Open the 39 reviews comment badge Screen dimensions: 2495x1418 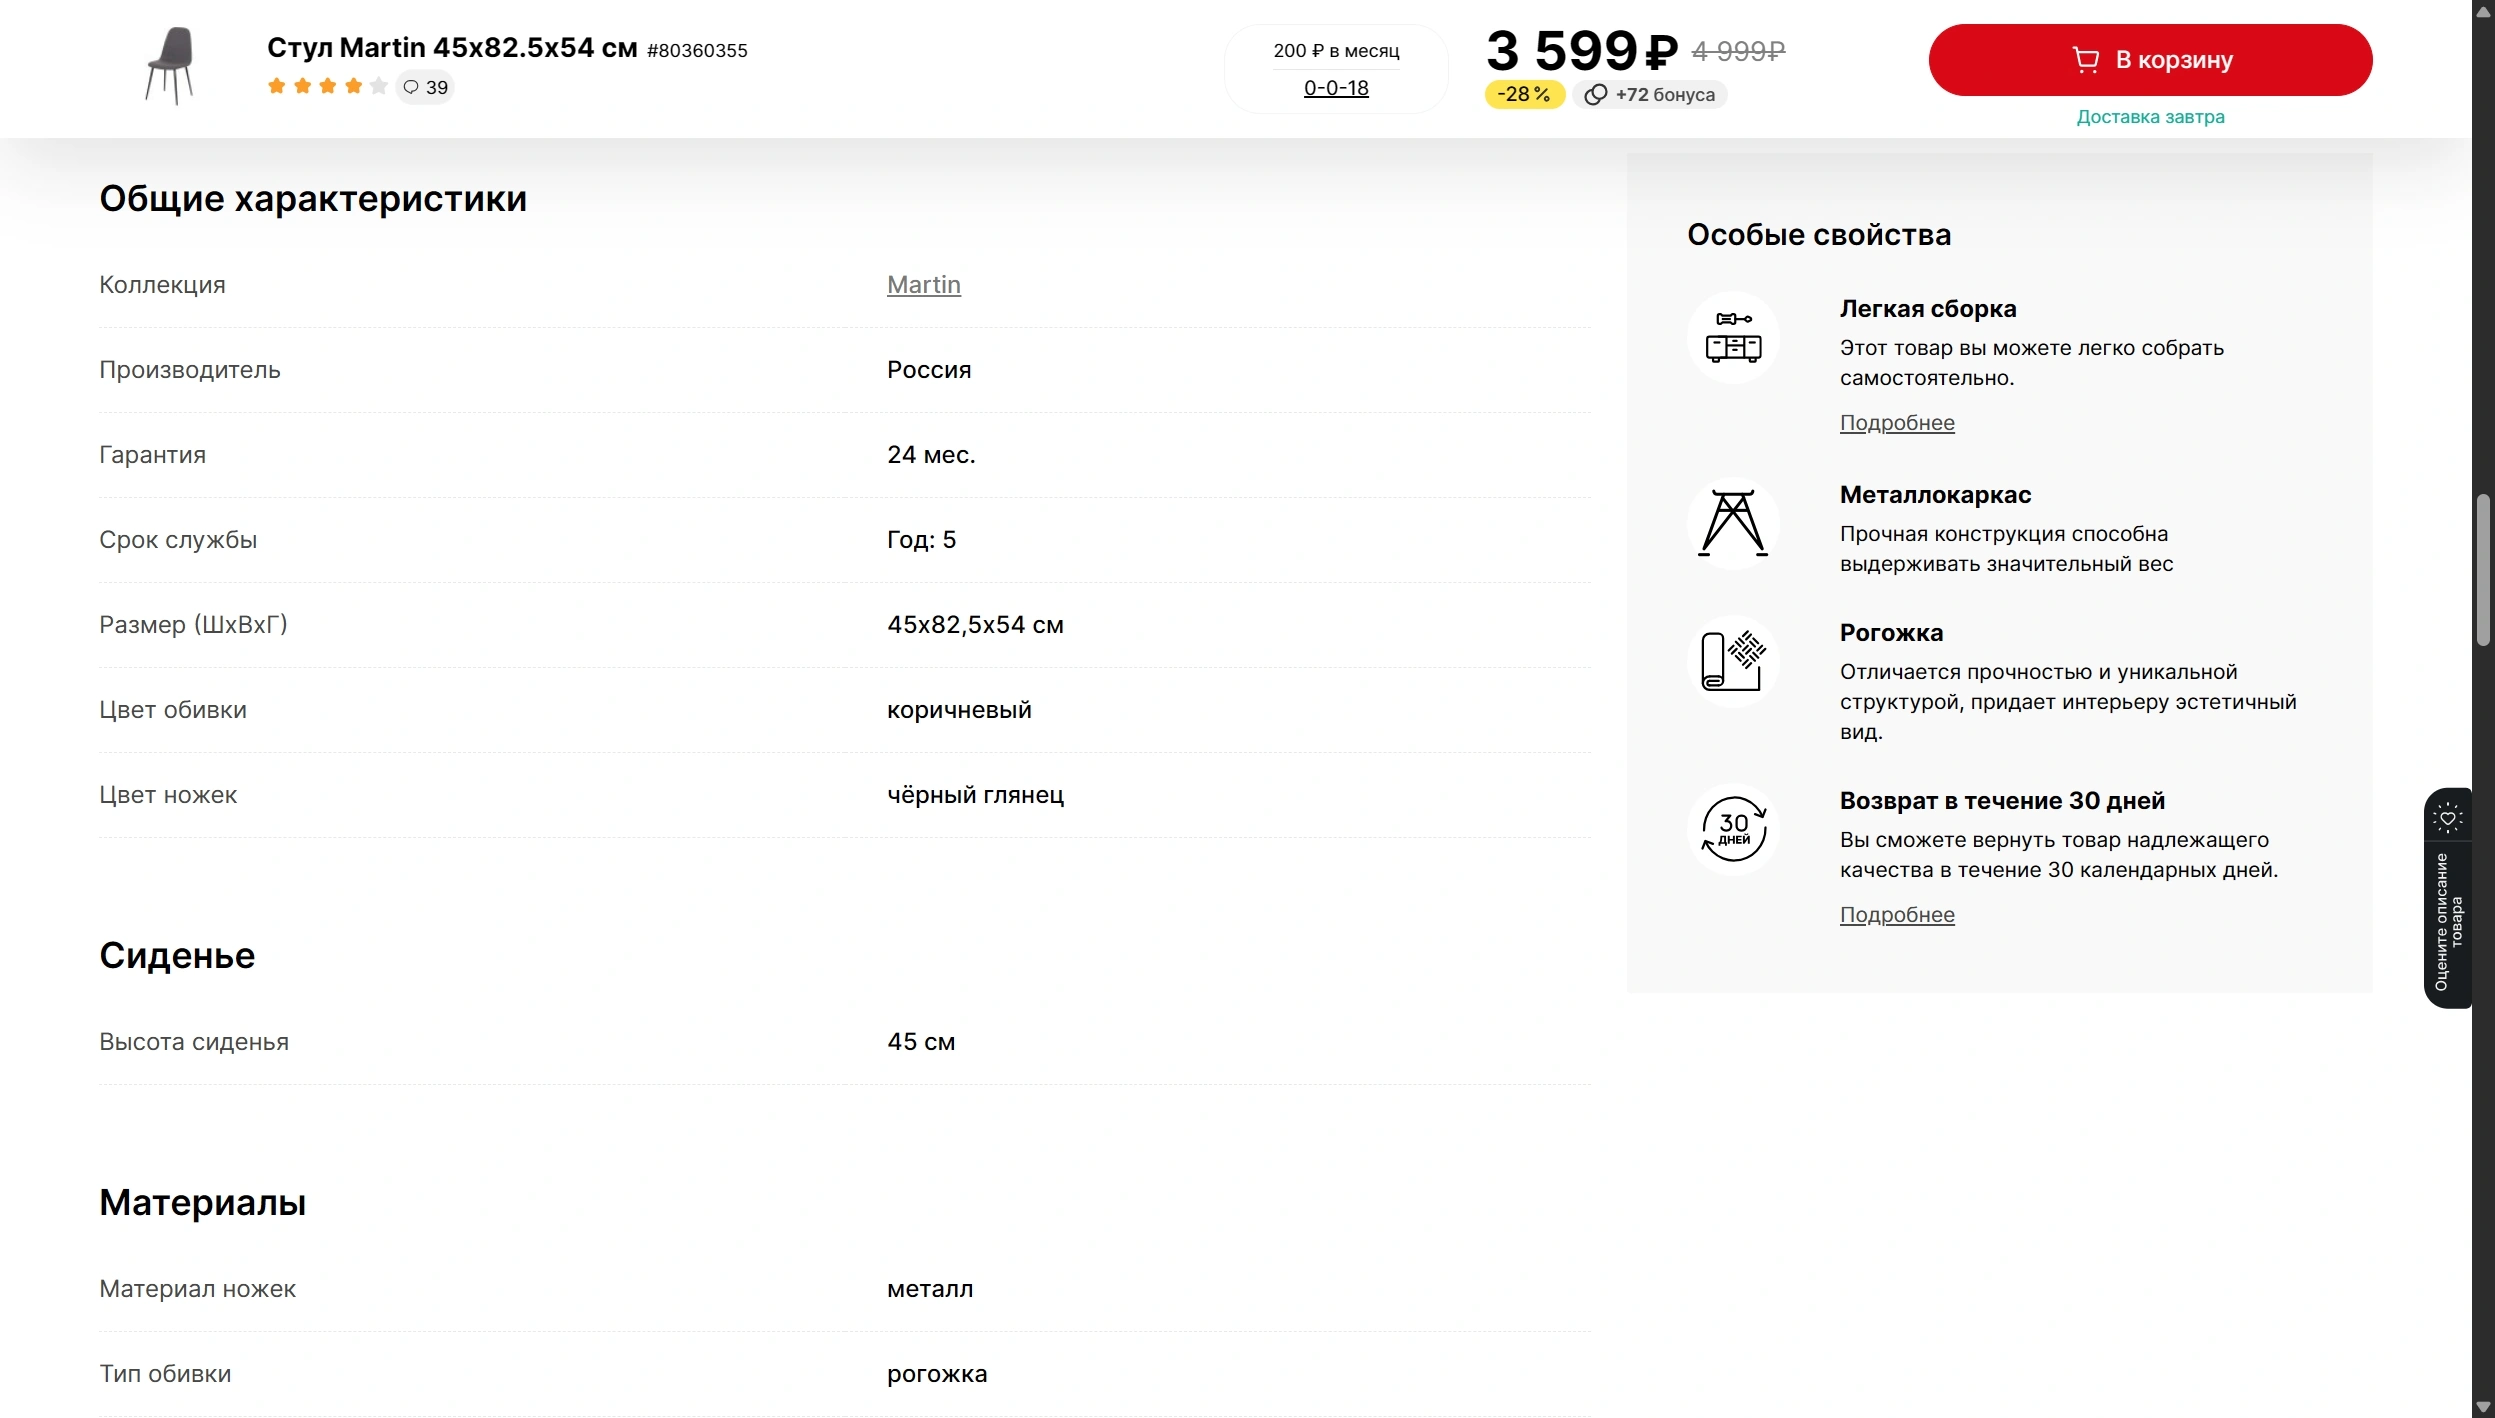pos(425,87)
